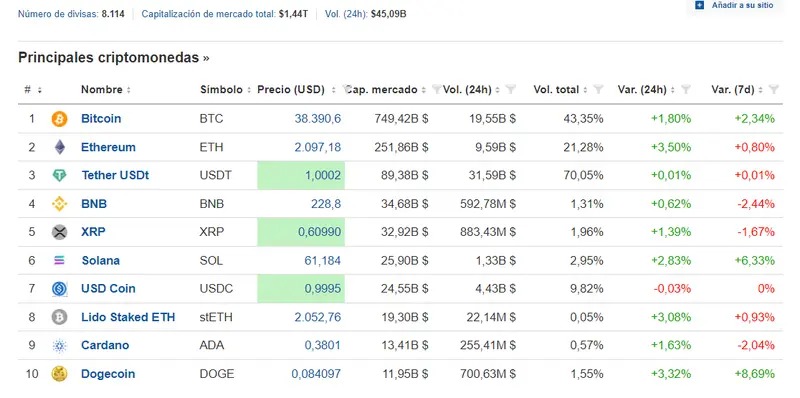Open the BNB name link
800x398 pixels.
(94, 204)
